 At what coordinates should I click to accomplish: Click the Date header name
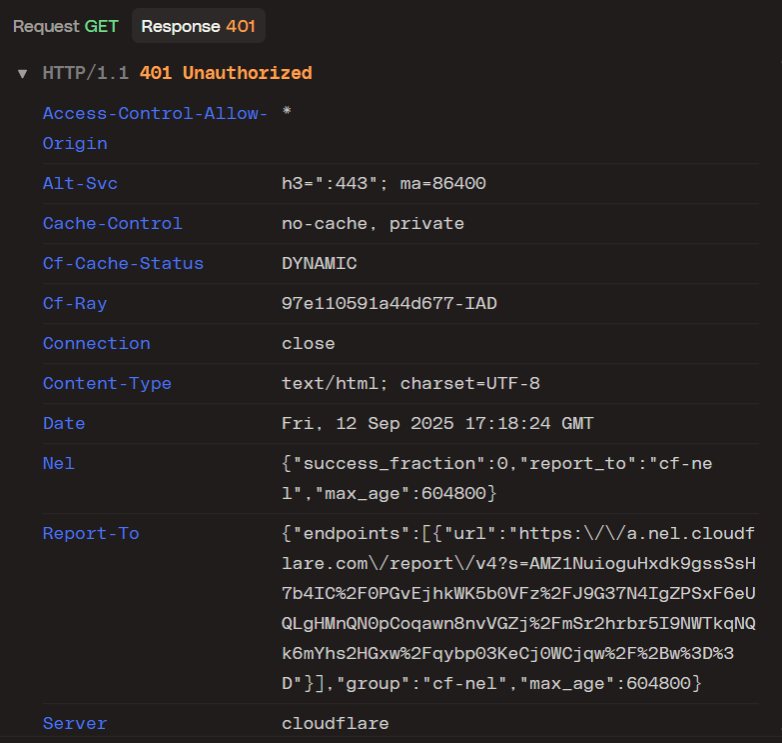tap(64, 424)
